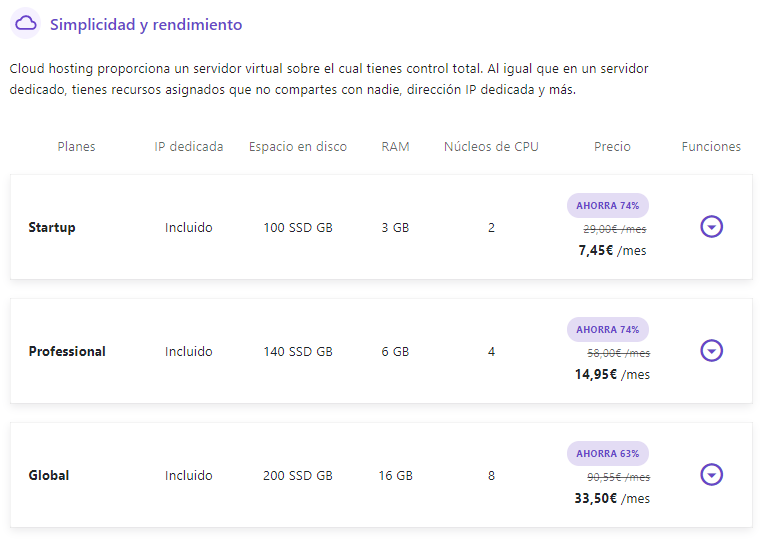Click the IP dedicada column header
This screenshot has height=546, width=762.
(189, 146)
